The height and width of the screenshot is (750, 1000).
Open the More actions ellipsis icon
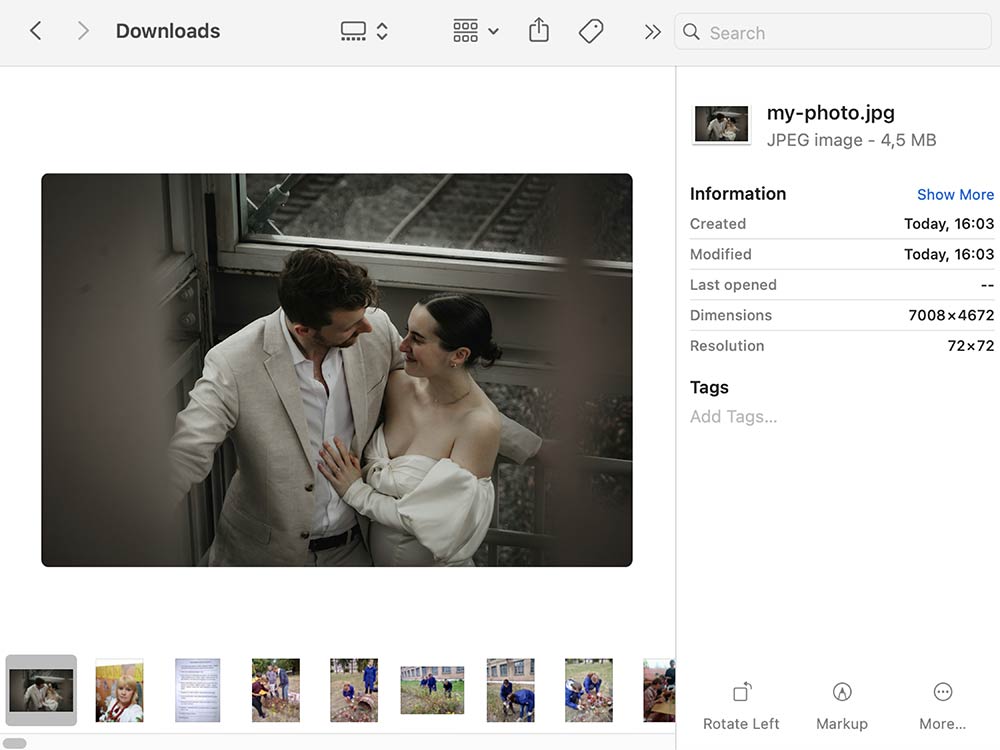(943, 692)
